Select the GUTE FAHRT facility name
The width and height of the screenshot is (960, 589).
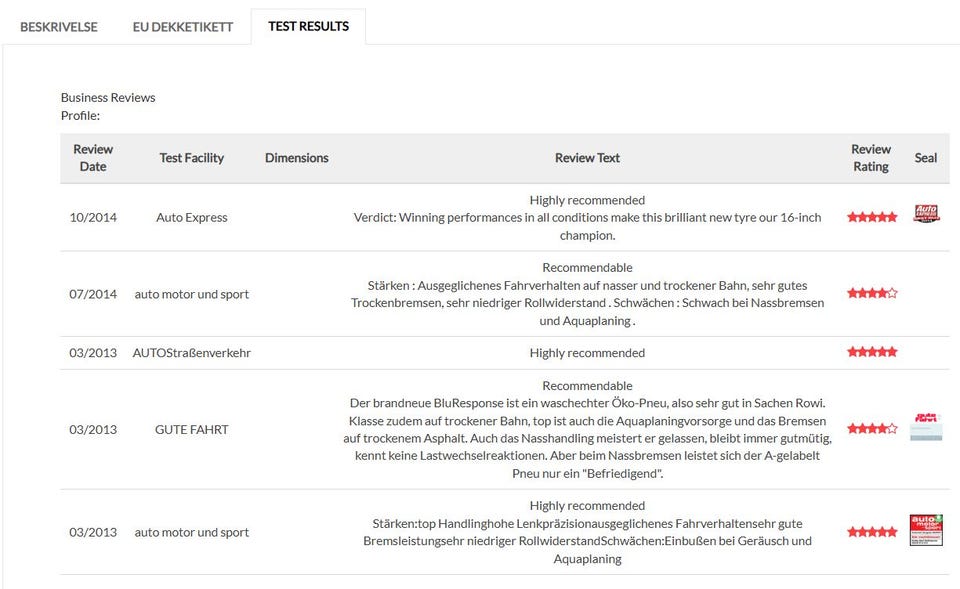point(192,430)
